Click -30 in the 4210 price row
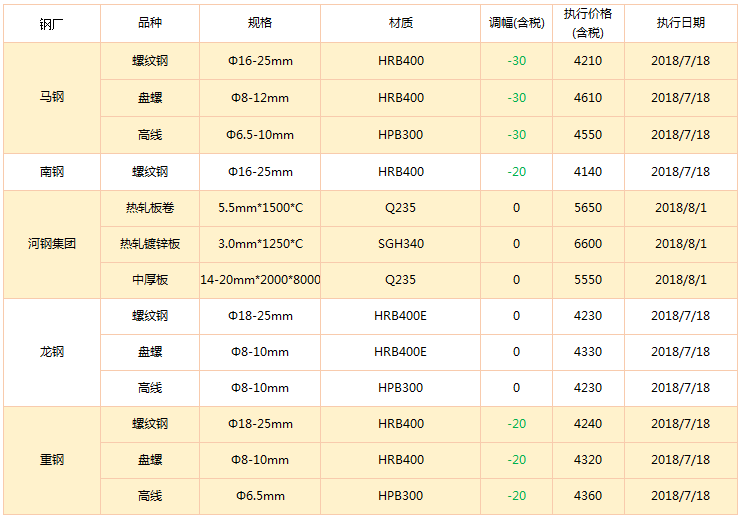 [517, 61]
